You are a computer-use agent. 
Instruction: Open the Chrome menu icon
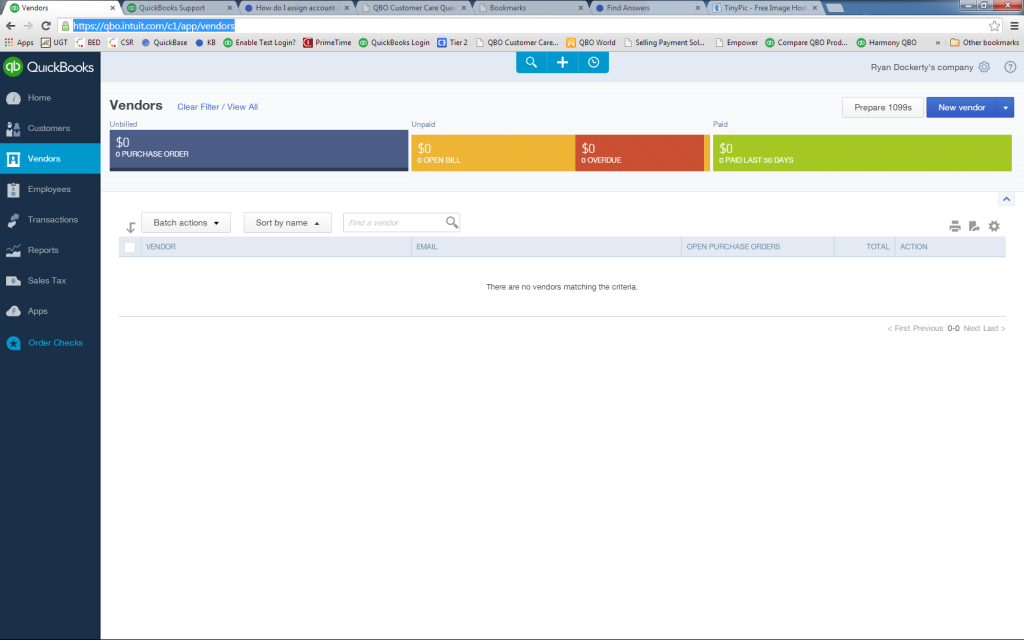pos(1014,26)
